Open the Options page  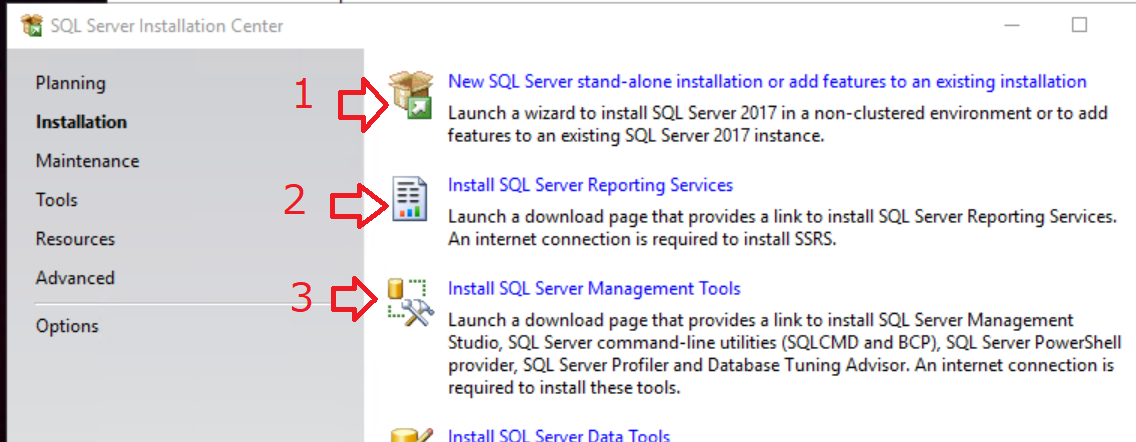[x=67, y=326]
